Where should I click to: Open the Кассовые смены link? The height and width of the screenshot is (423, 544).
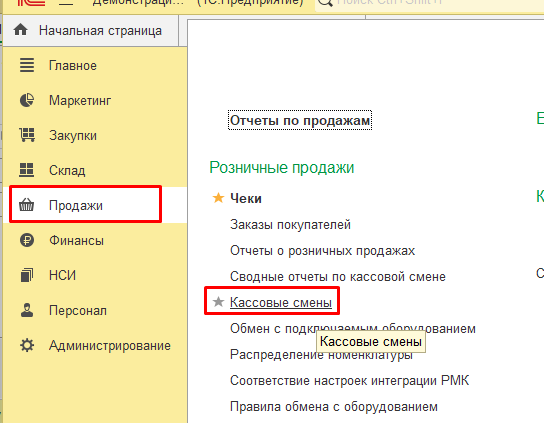[281, 303]
